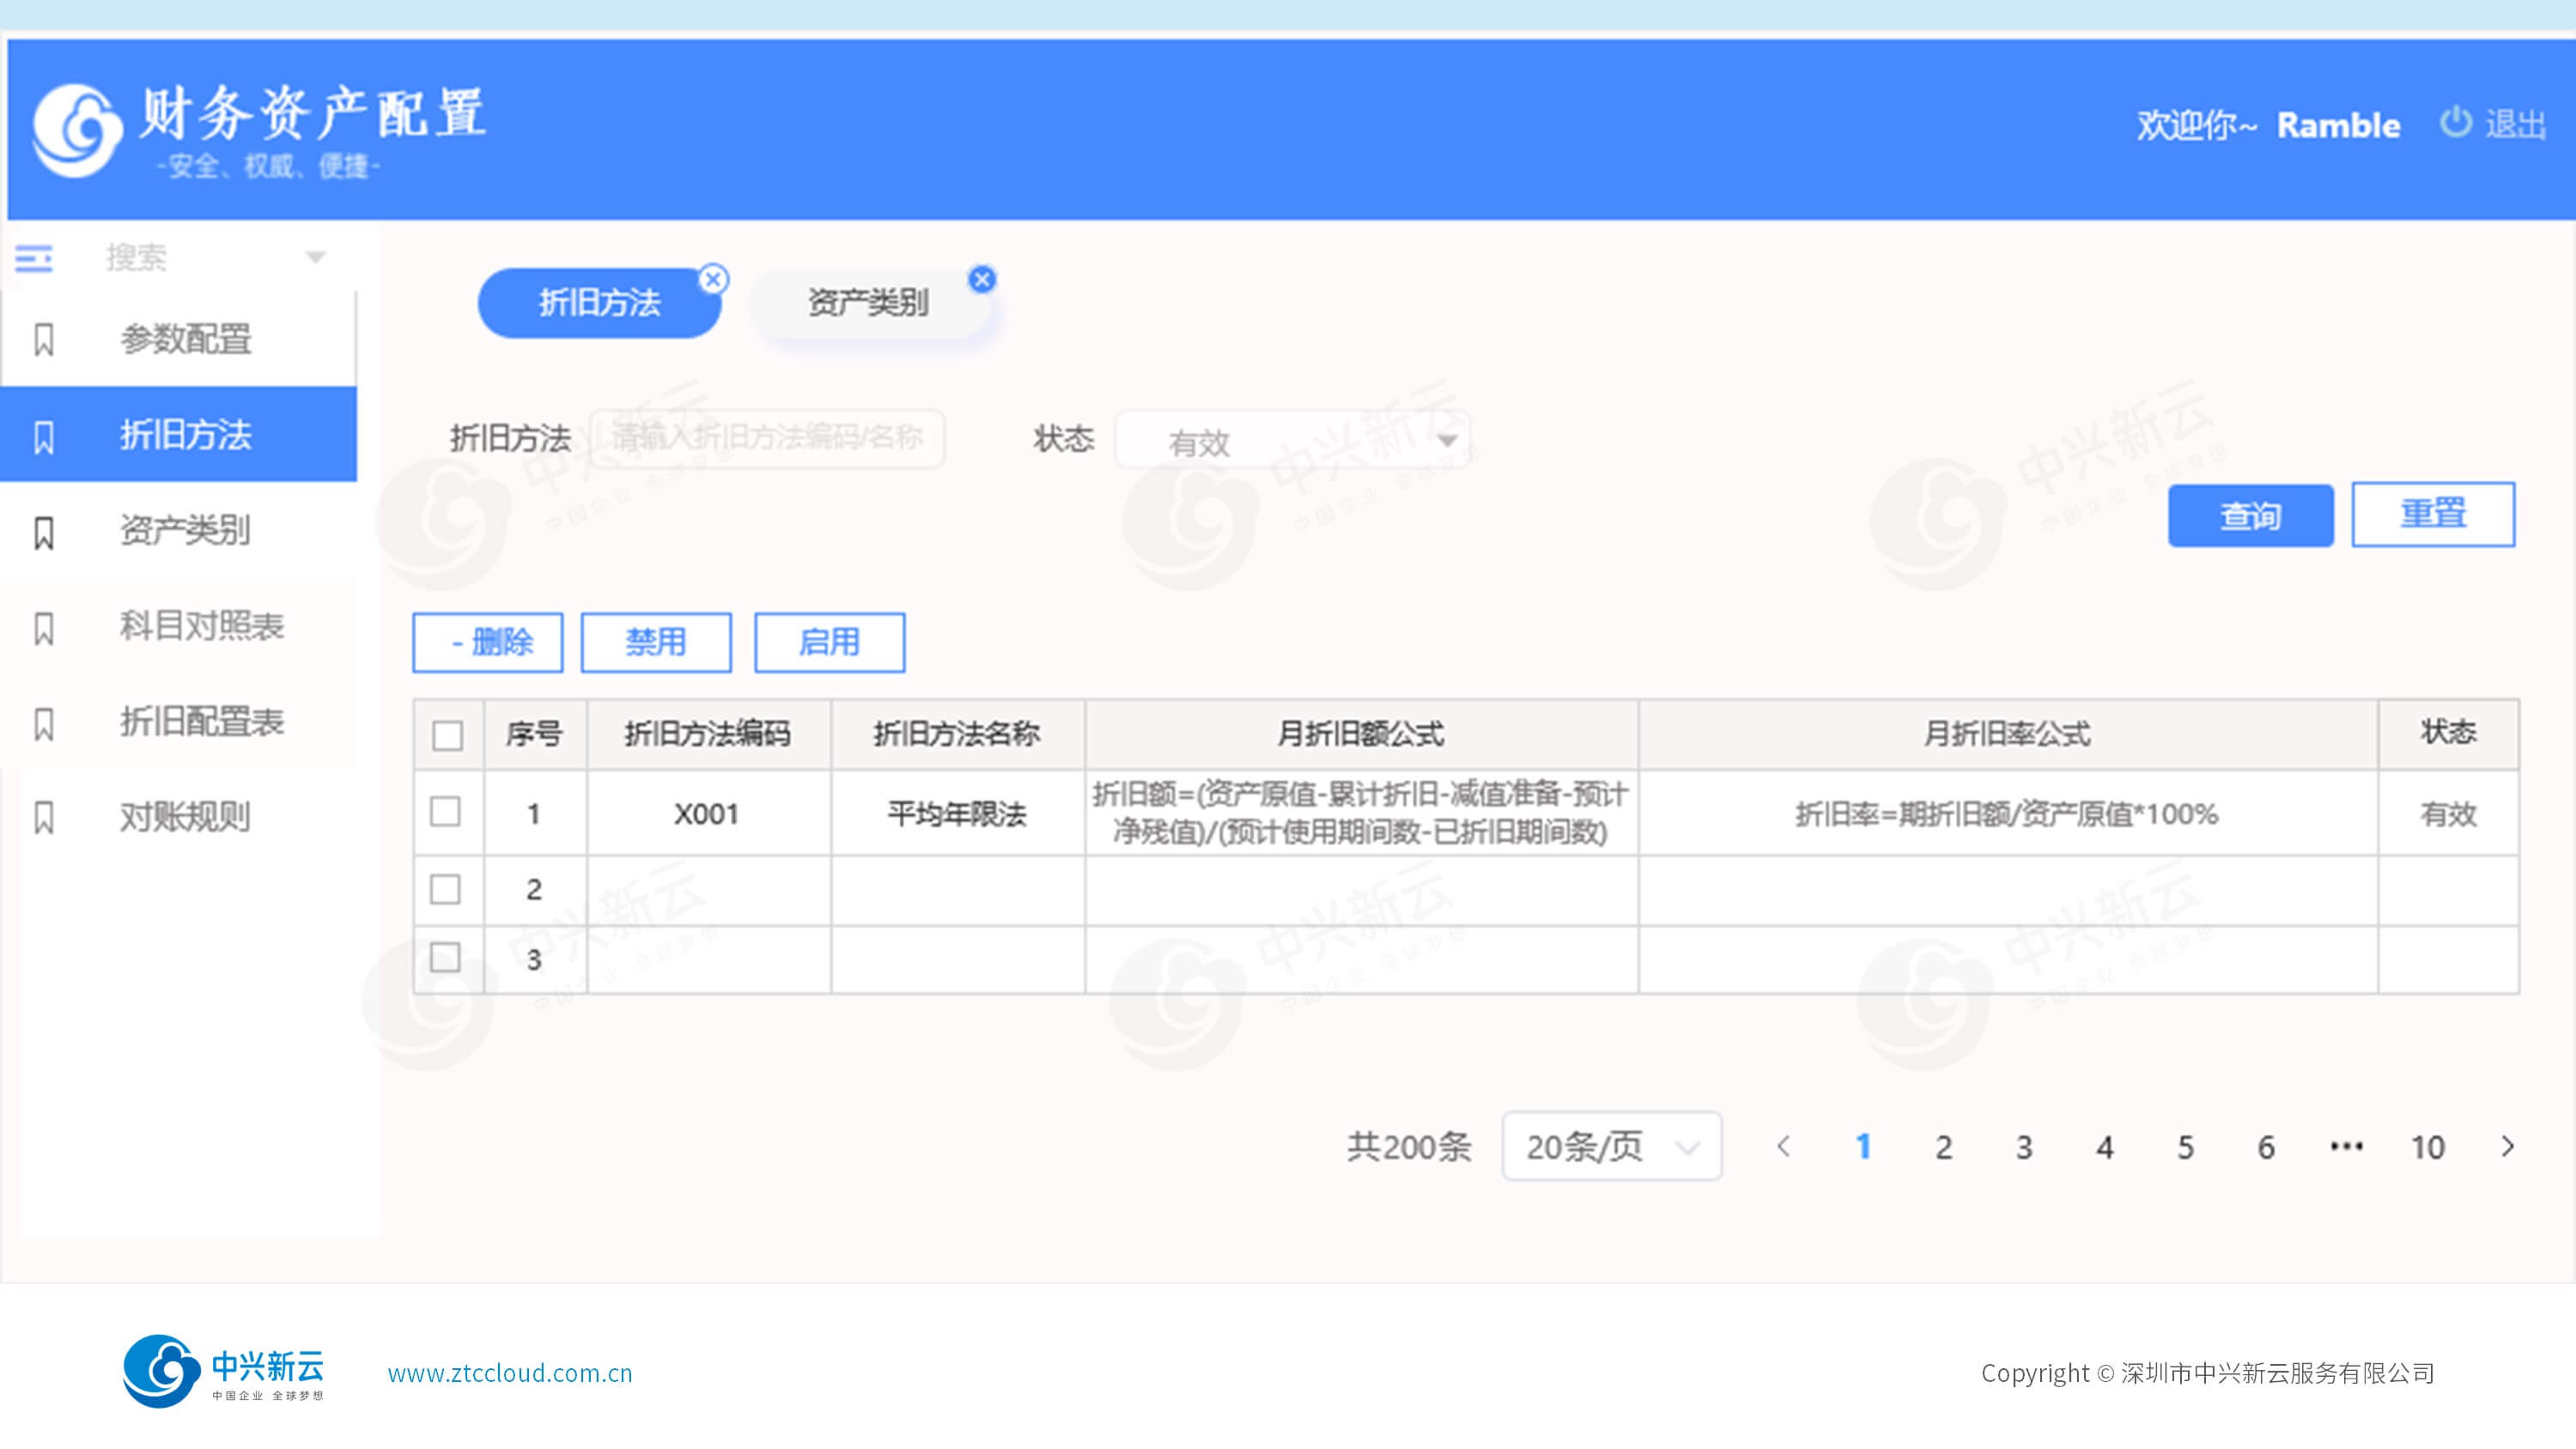Click the 中兴新云 logo in the footer

224,1371
